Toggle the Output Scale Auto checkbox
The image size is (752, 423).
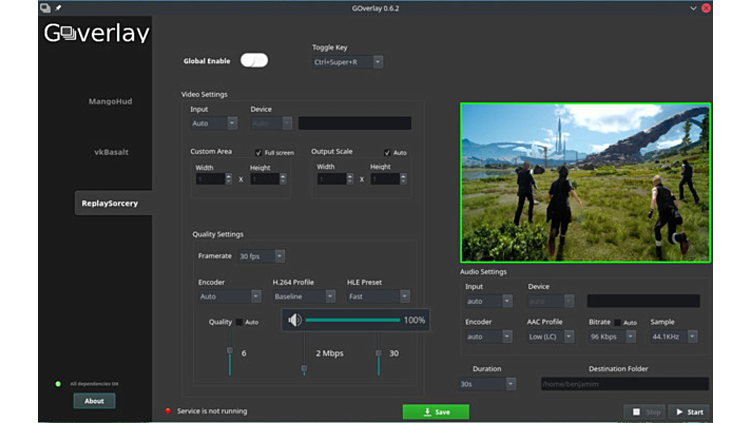click(388, 153)
